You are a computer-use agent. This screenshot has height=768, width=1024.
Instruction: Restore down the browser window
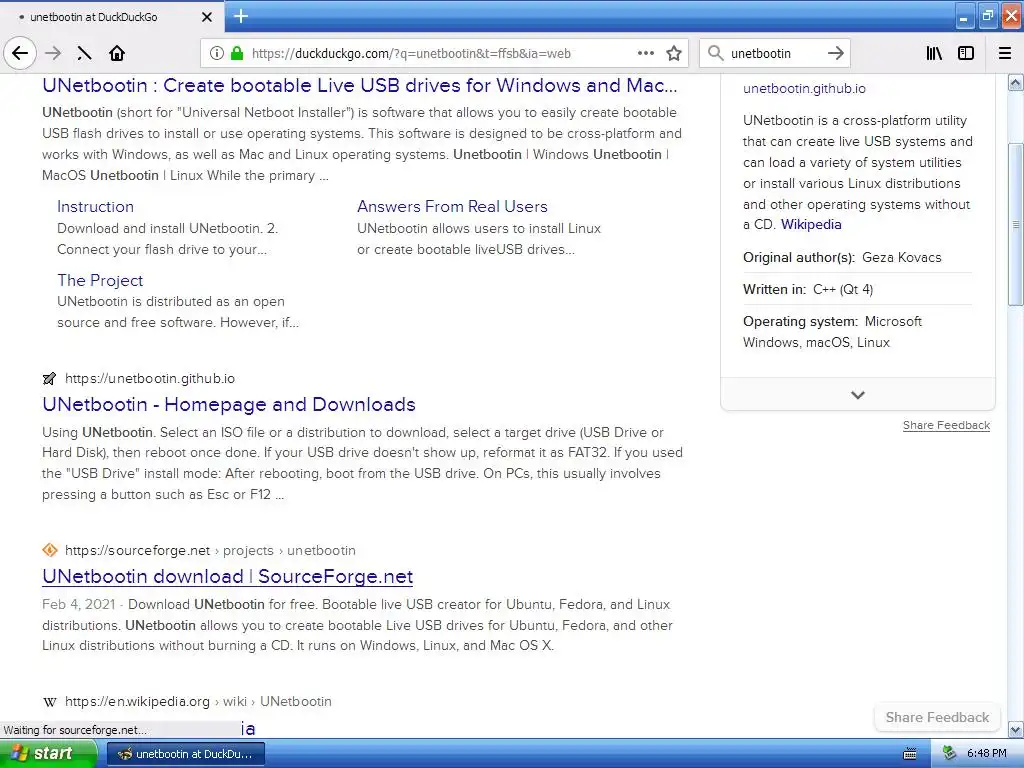(x=987, y=16)
